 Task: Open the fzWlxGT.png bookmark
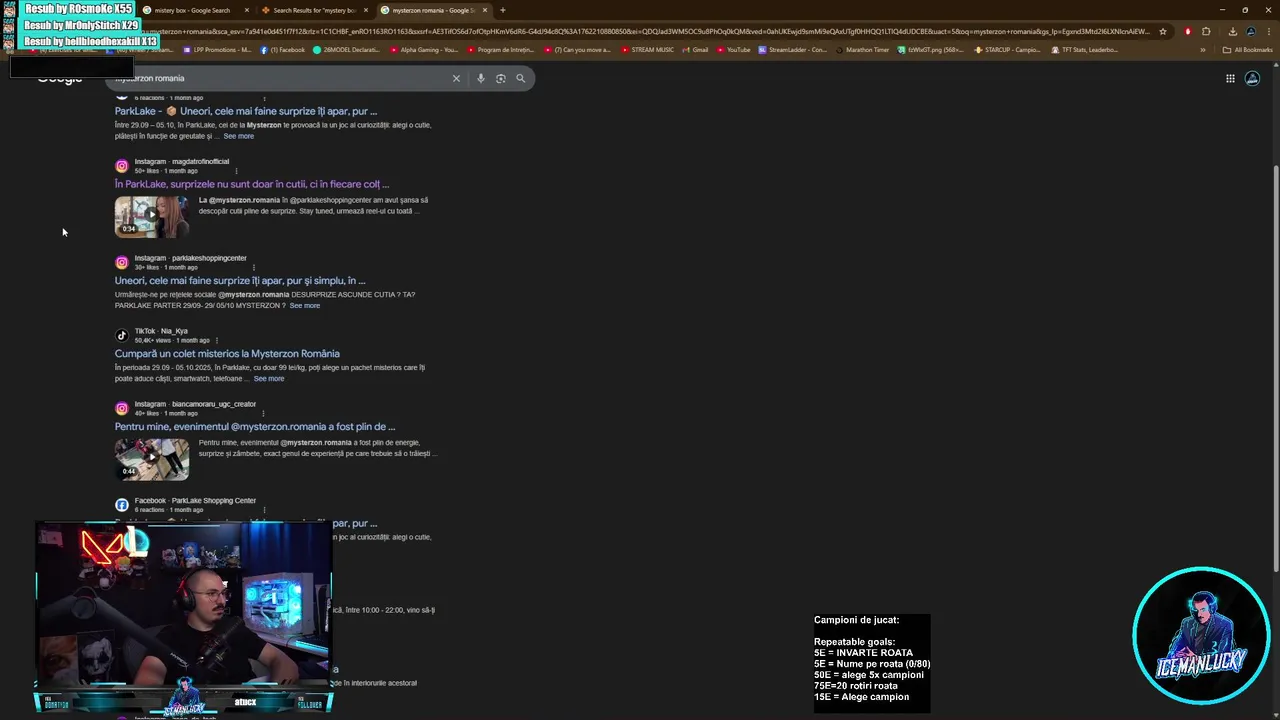(931, 49)
